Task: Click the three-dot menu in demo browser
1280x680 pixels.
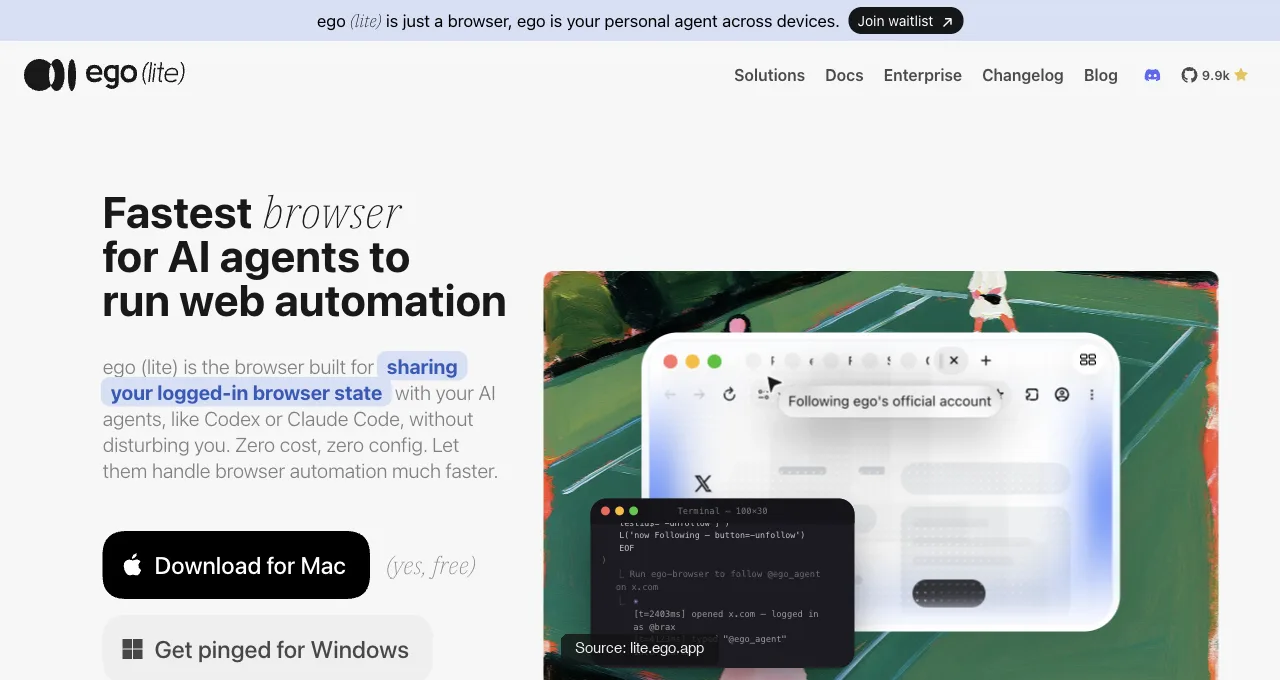Action: pos(1092,395)
